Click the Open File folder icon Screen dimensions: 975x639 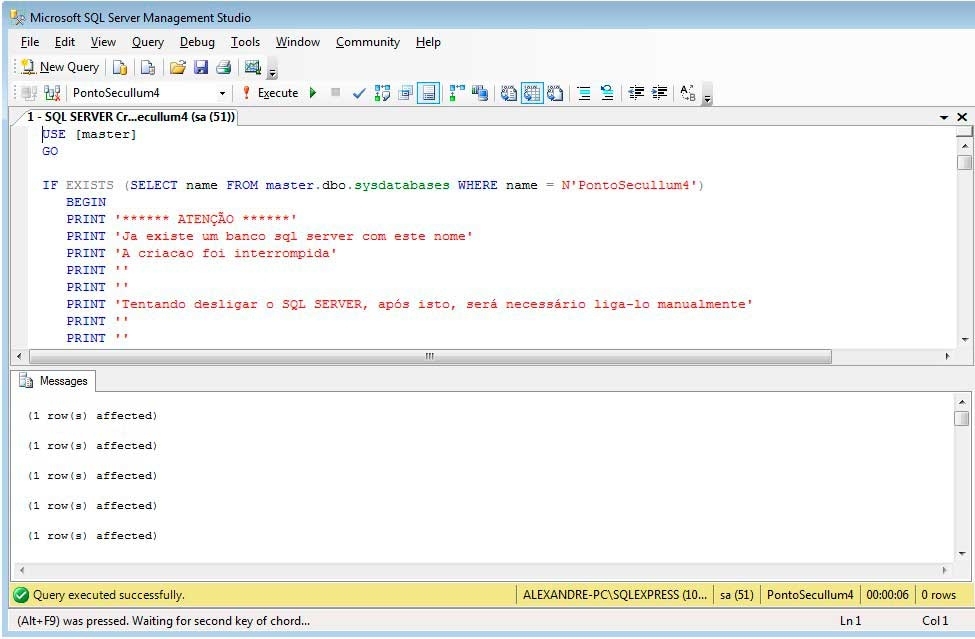[x=177, y=67]
